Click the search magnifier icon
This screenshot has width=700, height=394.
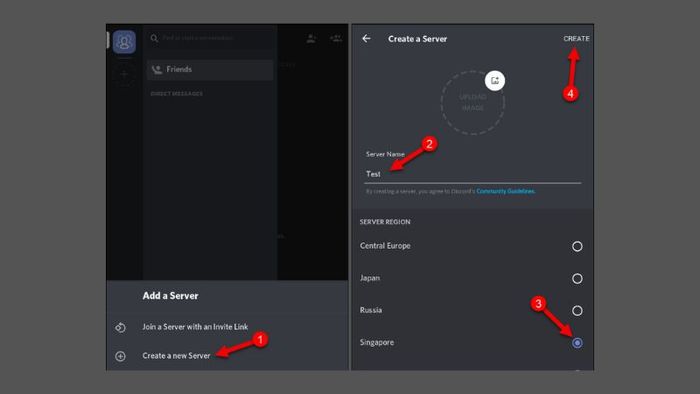[x=154, y=38]
